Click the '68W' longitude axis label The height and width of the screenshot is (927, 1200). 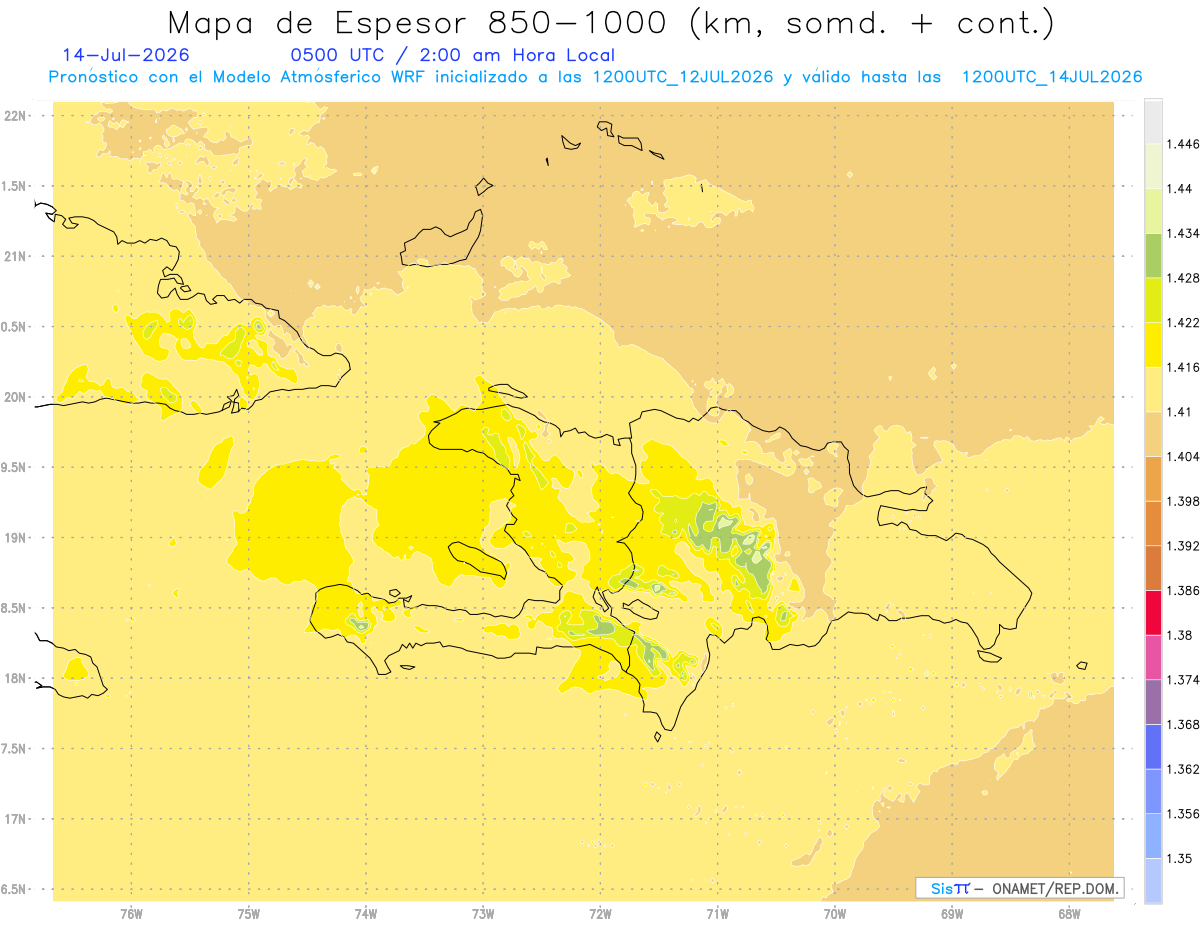click(x=1069, y=913)
